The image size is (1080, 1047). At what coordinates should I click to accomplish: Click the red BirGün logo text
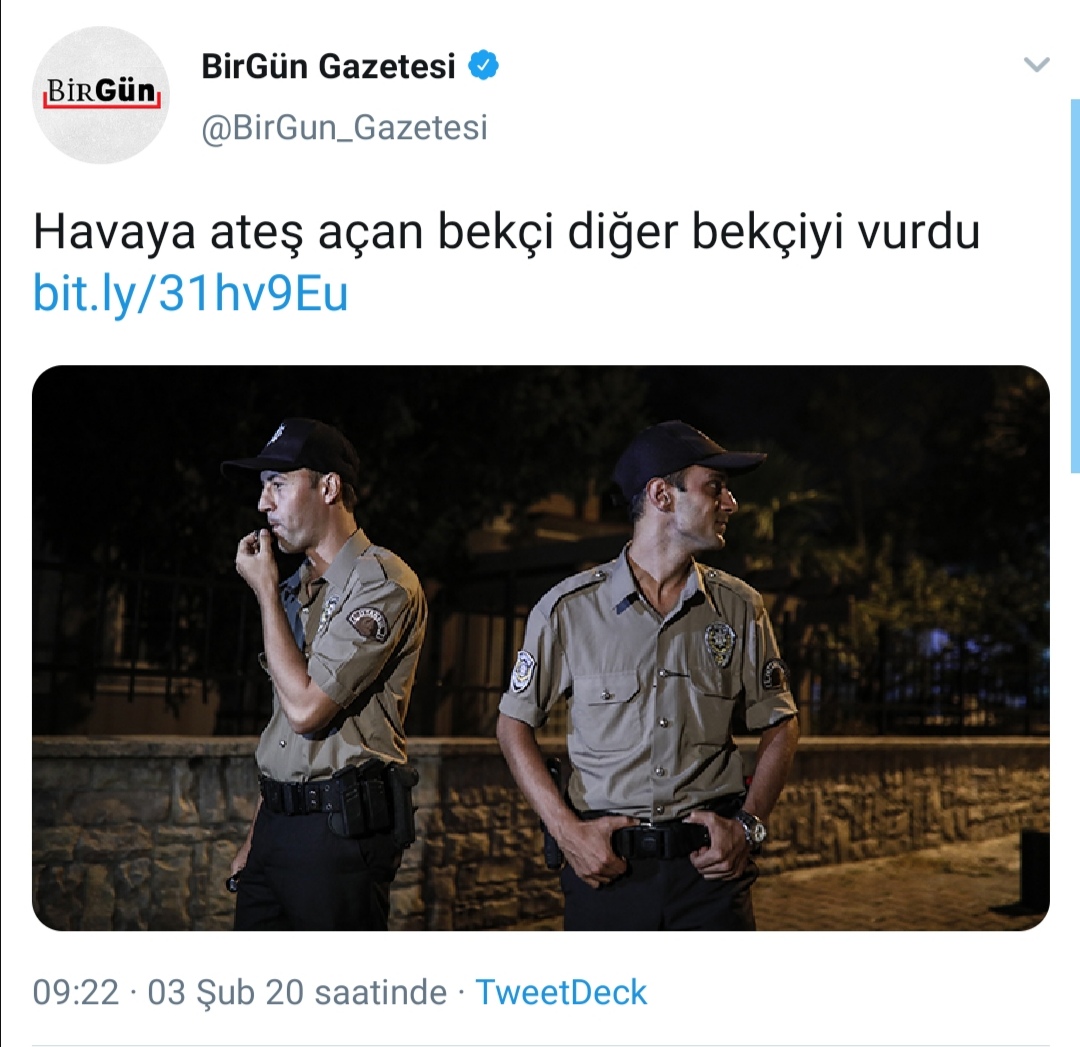click(101, 92)
